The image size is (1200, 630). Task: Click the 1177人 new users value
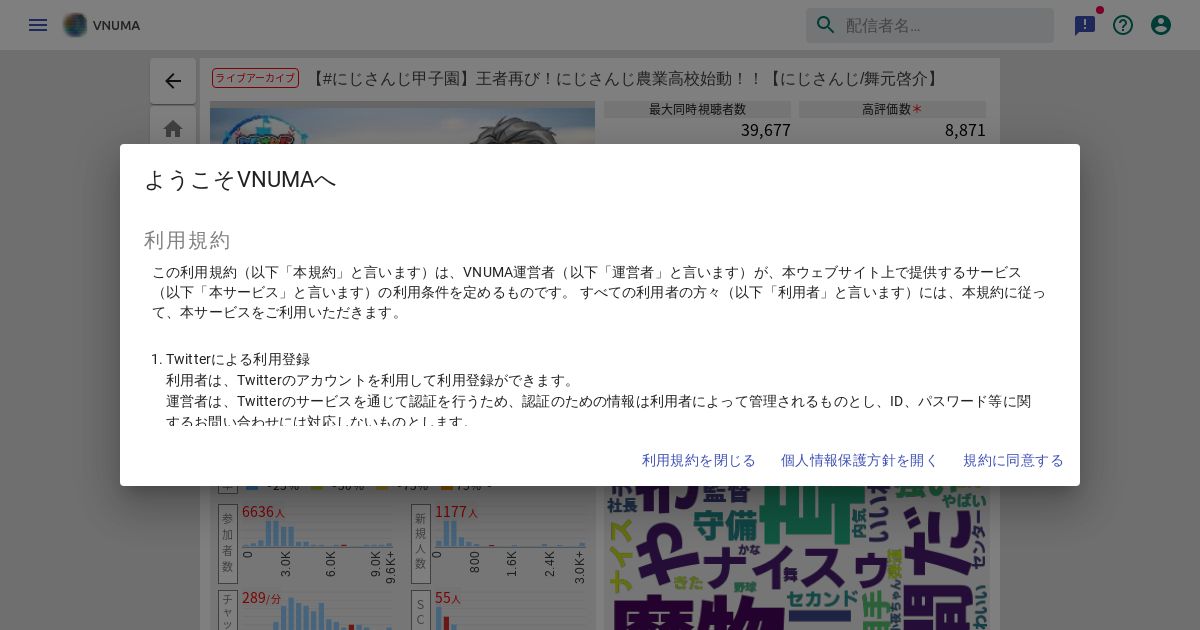coord(456,512)
